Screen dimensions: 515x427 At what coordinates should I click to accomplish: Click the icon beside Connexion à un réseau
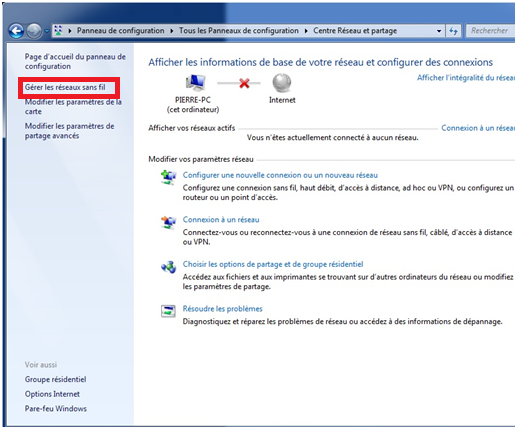168,222
